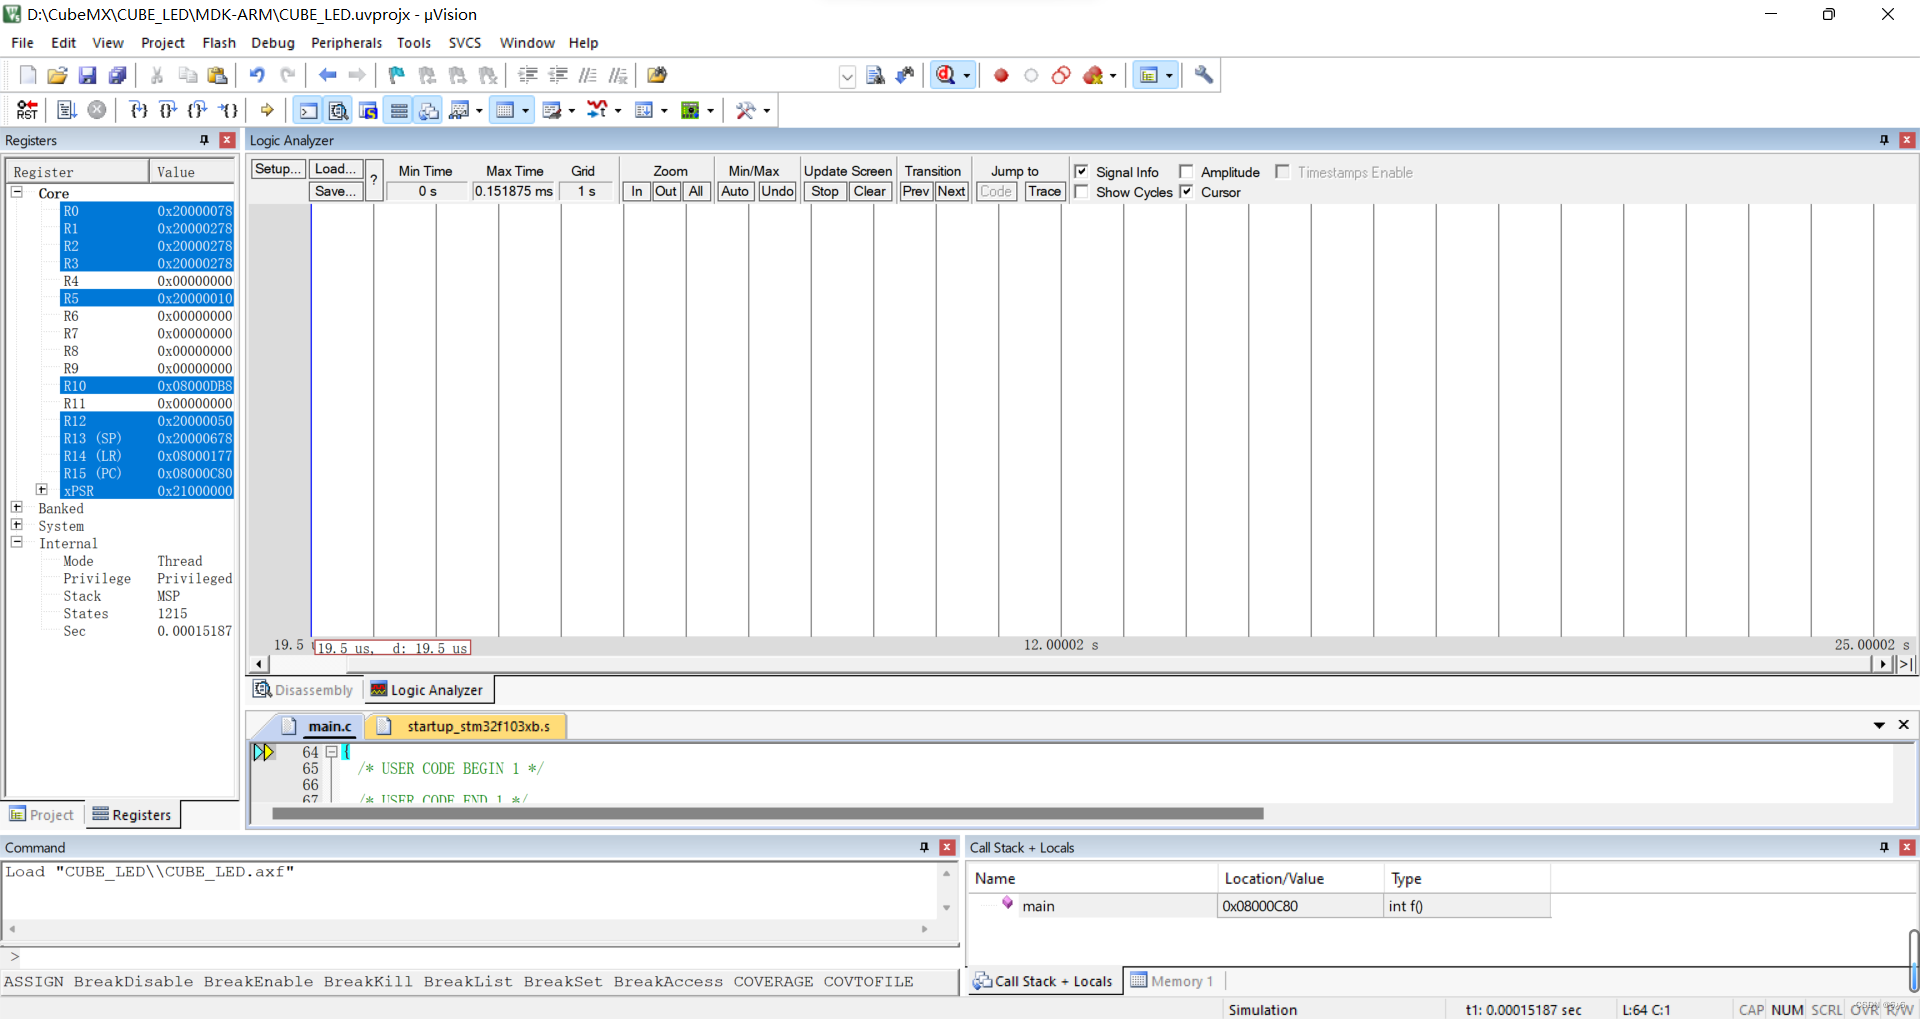Click the Open file icon
The width and height of the screenshot is (1920, 1019).
(58, 75)
